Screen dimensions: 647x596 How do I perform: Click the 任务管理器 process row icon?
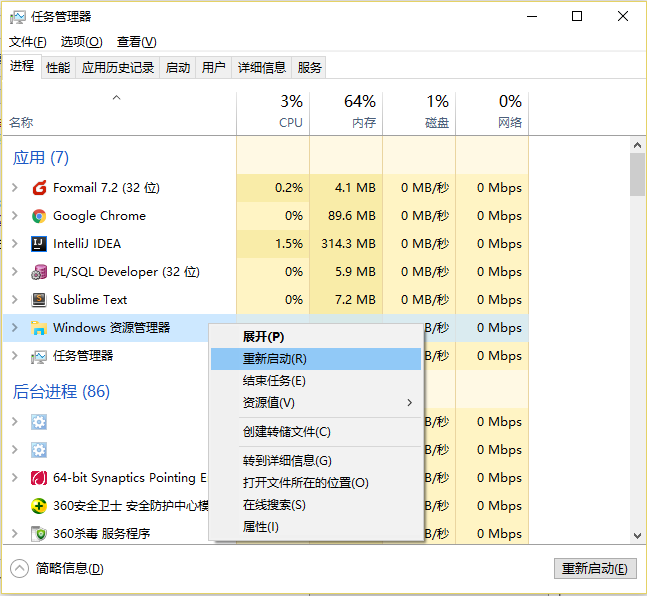[39, 356]
